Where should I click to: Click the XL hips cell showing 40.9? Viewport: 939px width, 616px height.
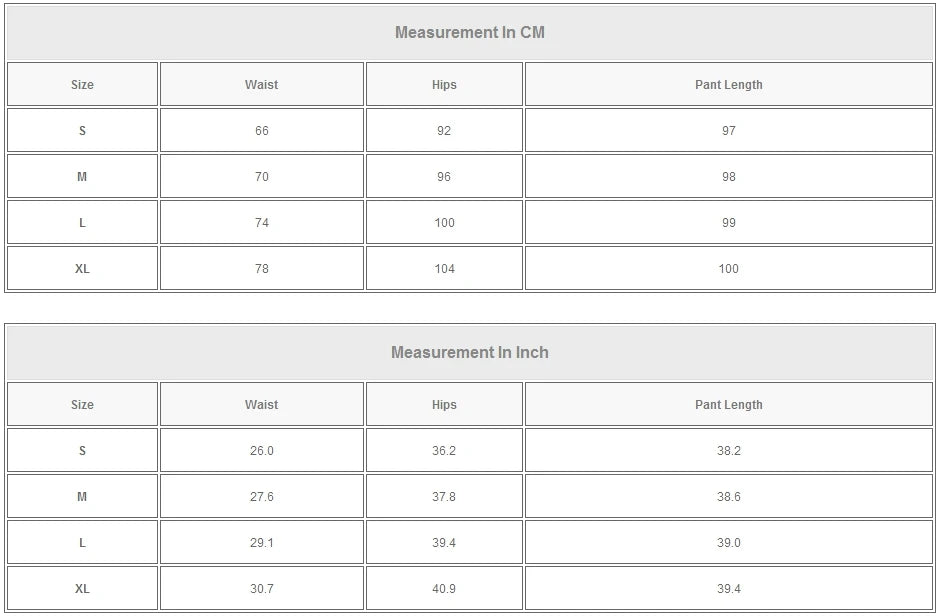coord(444,589)
